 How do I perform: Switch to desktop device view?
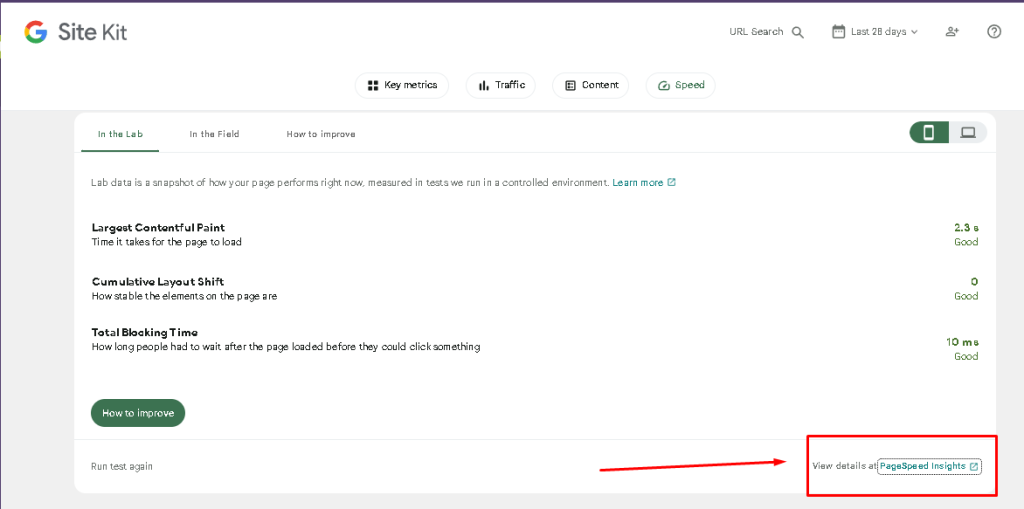[968, 133]
